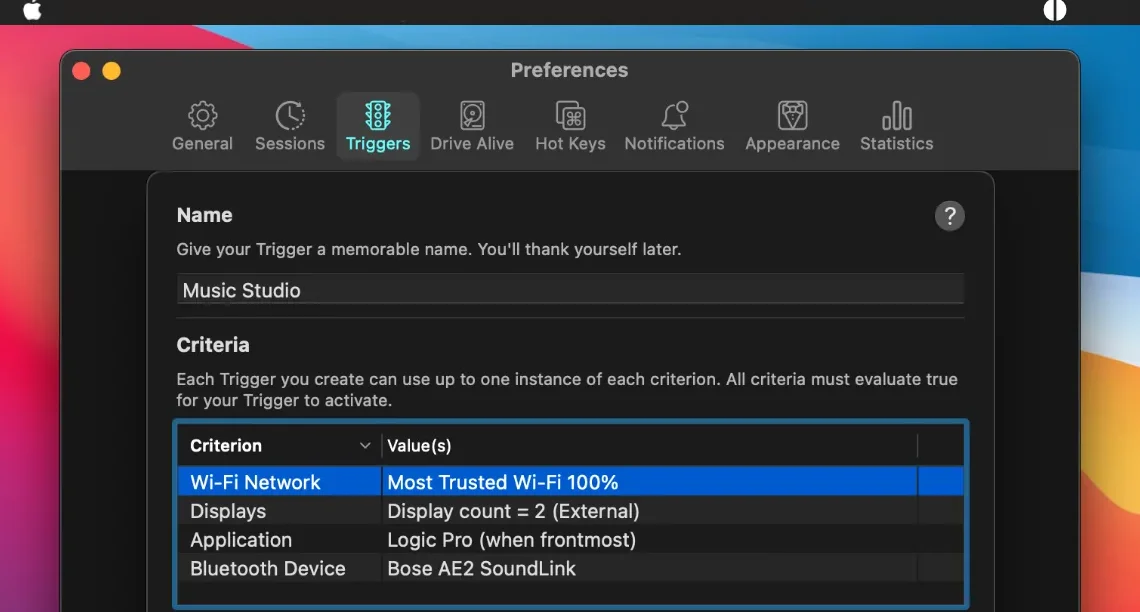This screenshot has width=1140, height=612.
Task: Open the Sessions clock icon
Action: [x=289, y=116]
